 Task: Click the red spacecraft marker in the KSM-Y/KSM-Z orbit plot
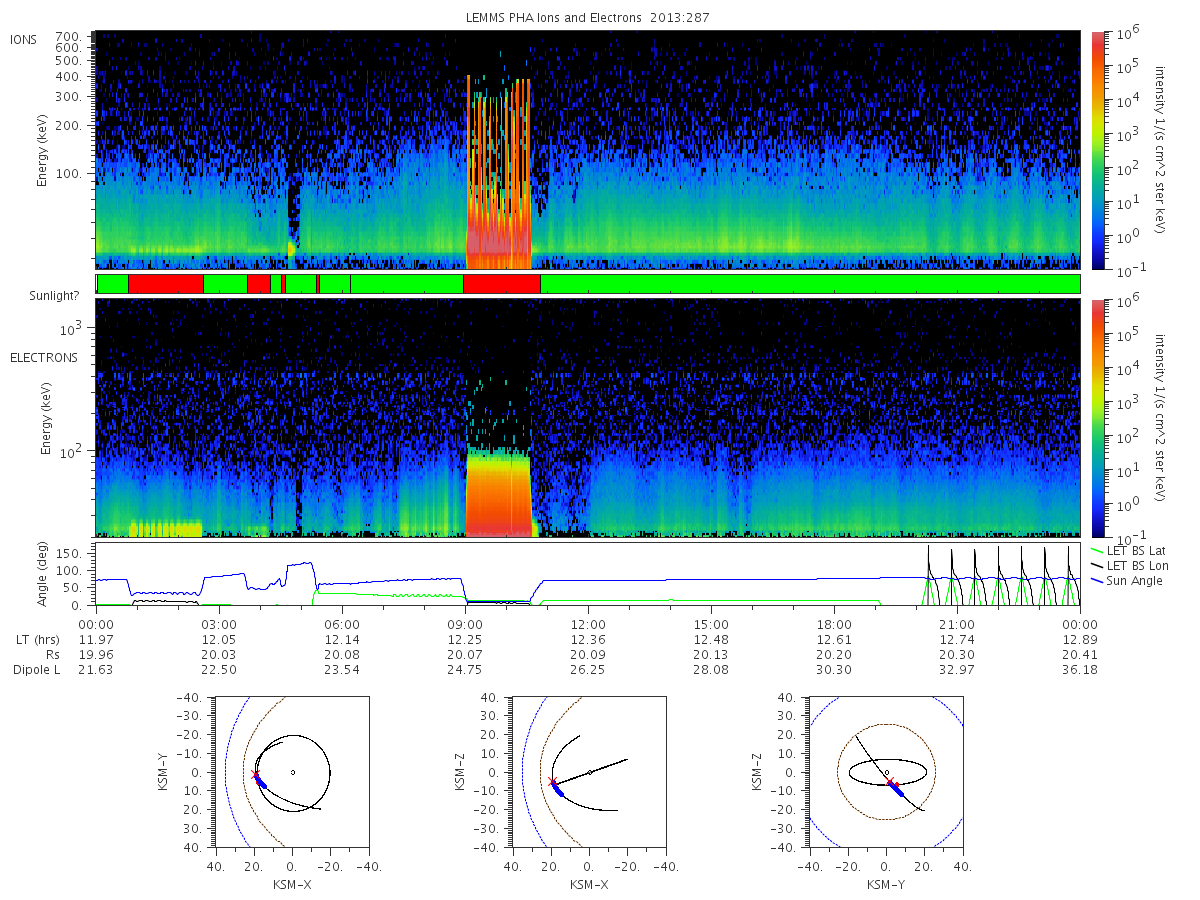click(889, 782)
